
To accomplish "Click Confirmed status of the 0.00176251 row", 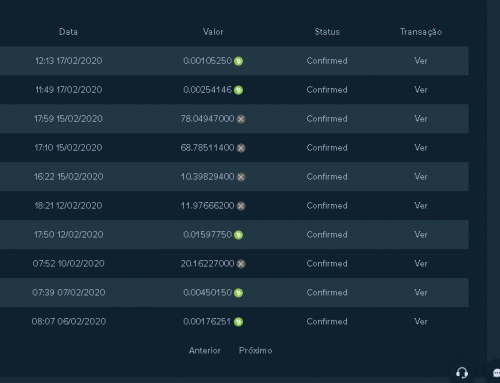I will pyautogui.click(x=327, y=322).
